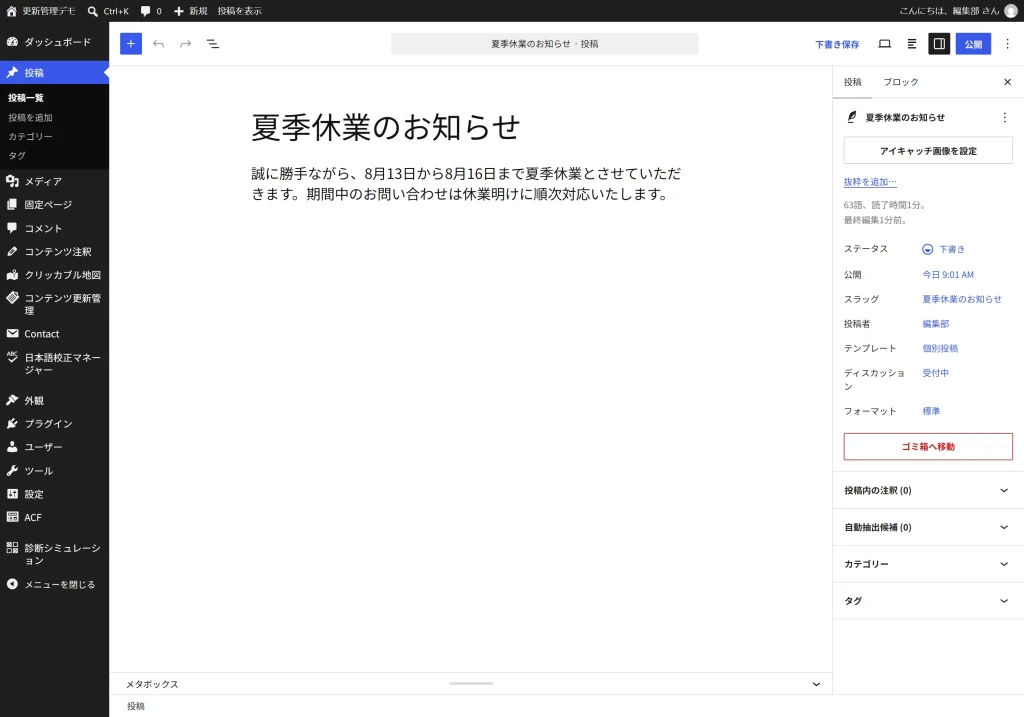Collapse menu with メニューを閉じる
Screen dimensions: 1024x717
point(54,584)
